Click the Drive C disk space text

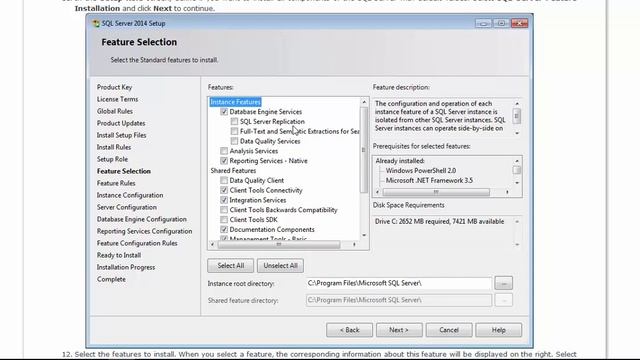tap(440, 222)
